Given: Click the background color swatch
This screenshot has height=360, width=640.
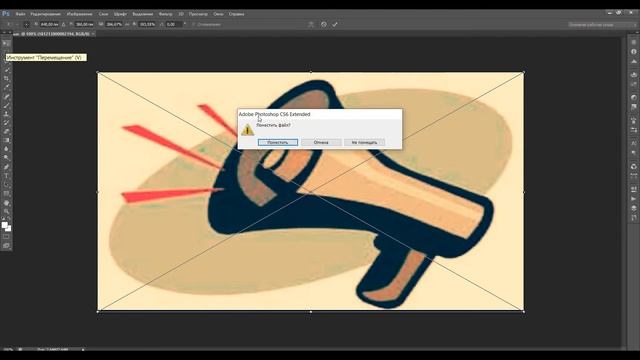Looking at the screenshot, I should point(9,229).
